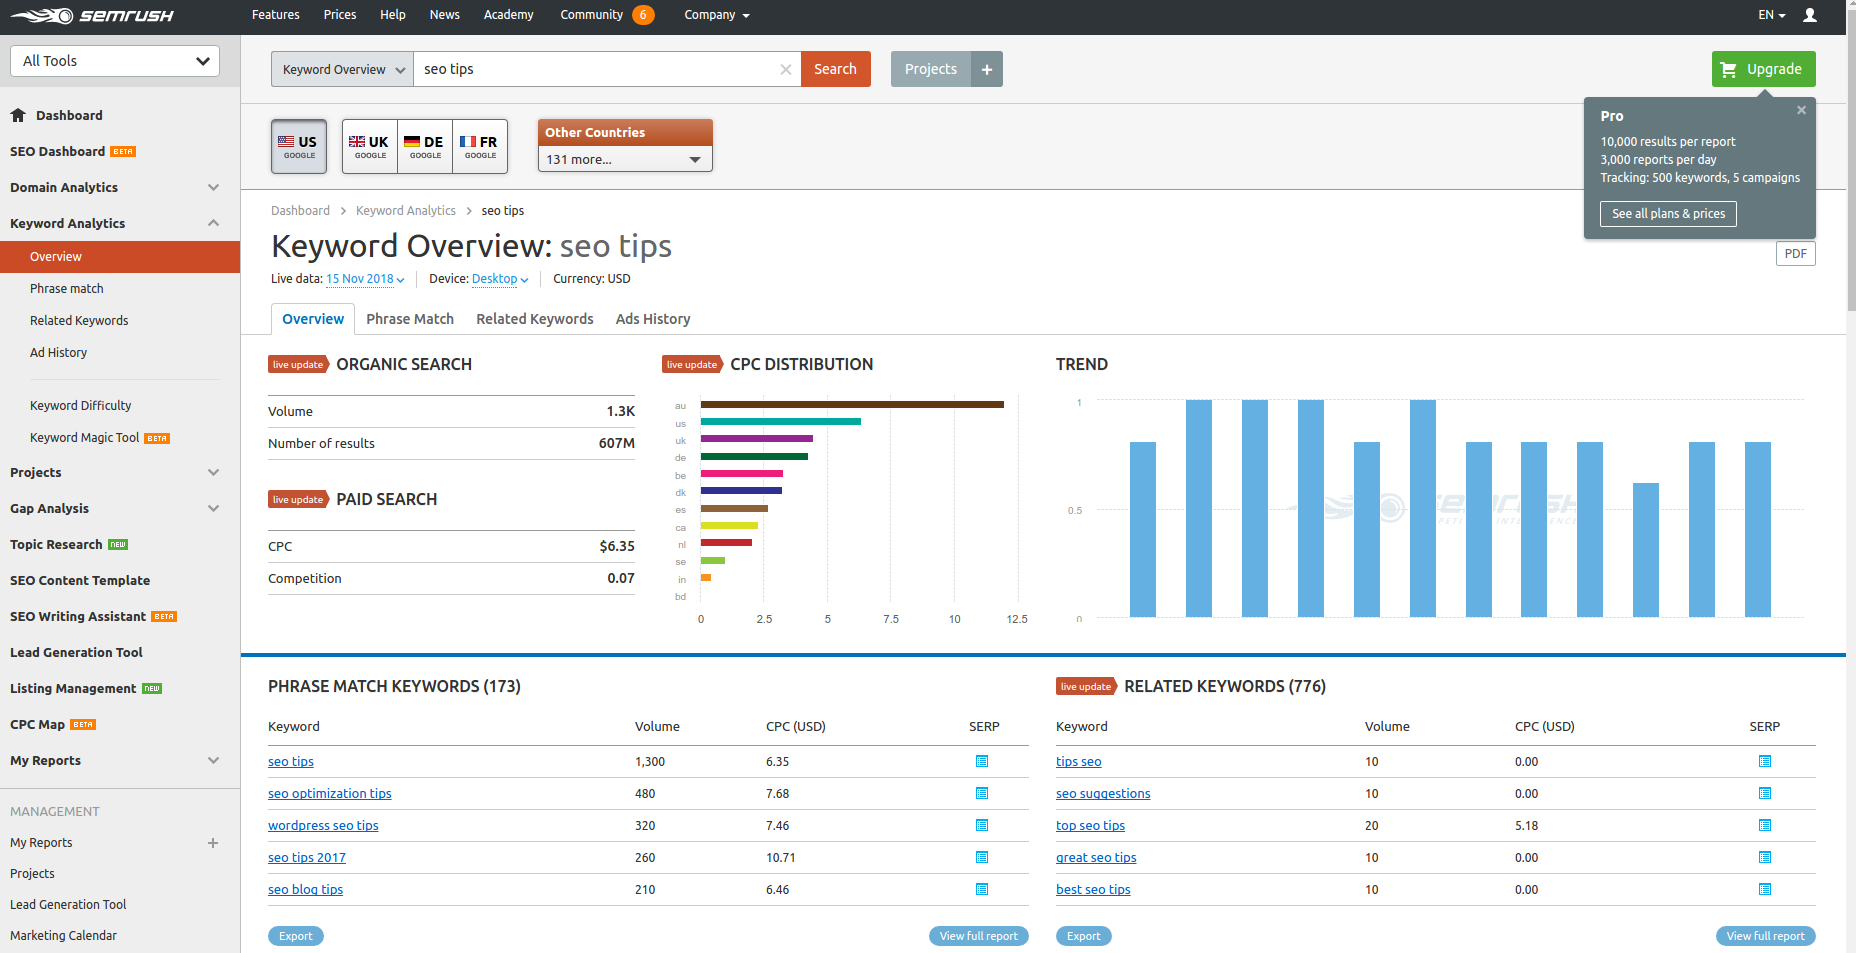Viewport: 1856px width, 953px height.
Task: View full related keywords report
Action: [1765, 936]
